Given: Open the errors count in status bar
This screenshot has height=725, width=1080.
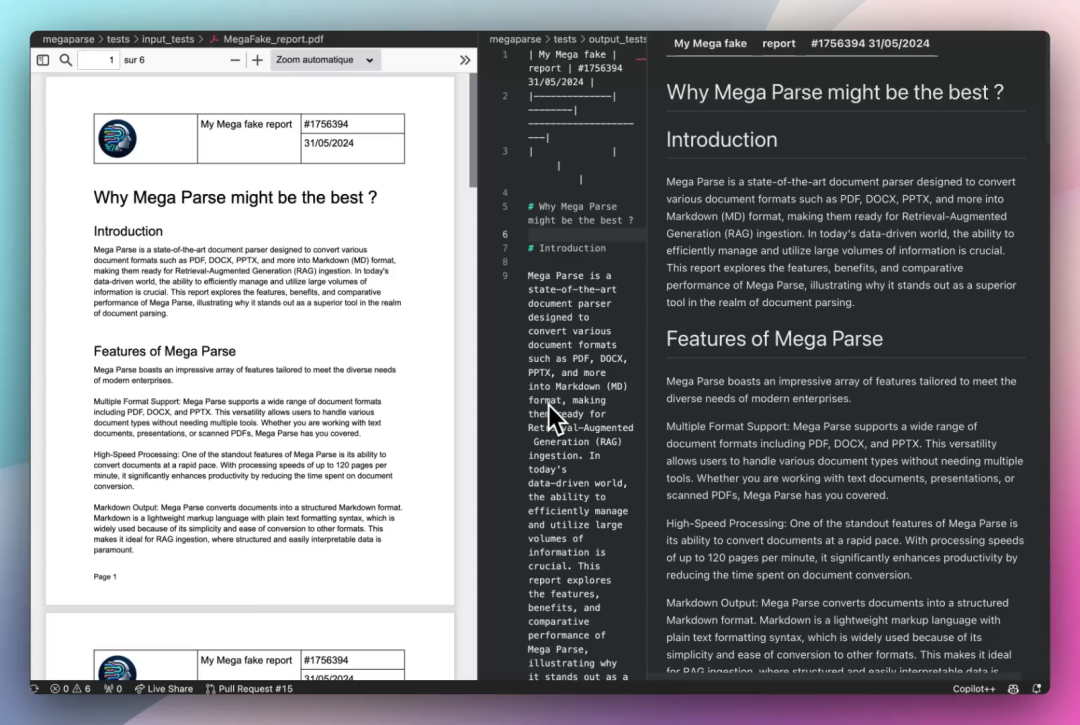Looking at the screenshot, I should (59, 689).
